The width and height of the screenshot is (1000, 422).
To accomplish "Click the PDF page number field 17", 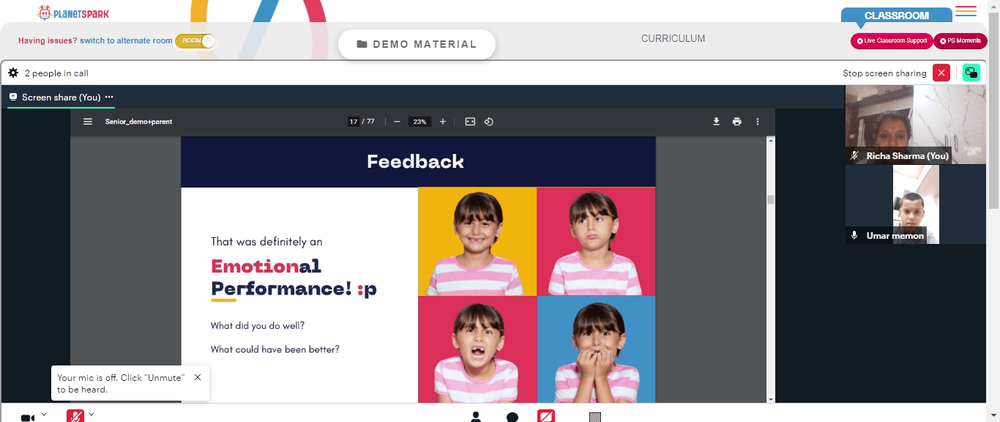I will (353, 122).
